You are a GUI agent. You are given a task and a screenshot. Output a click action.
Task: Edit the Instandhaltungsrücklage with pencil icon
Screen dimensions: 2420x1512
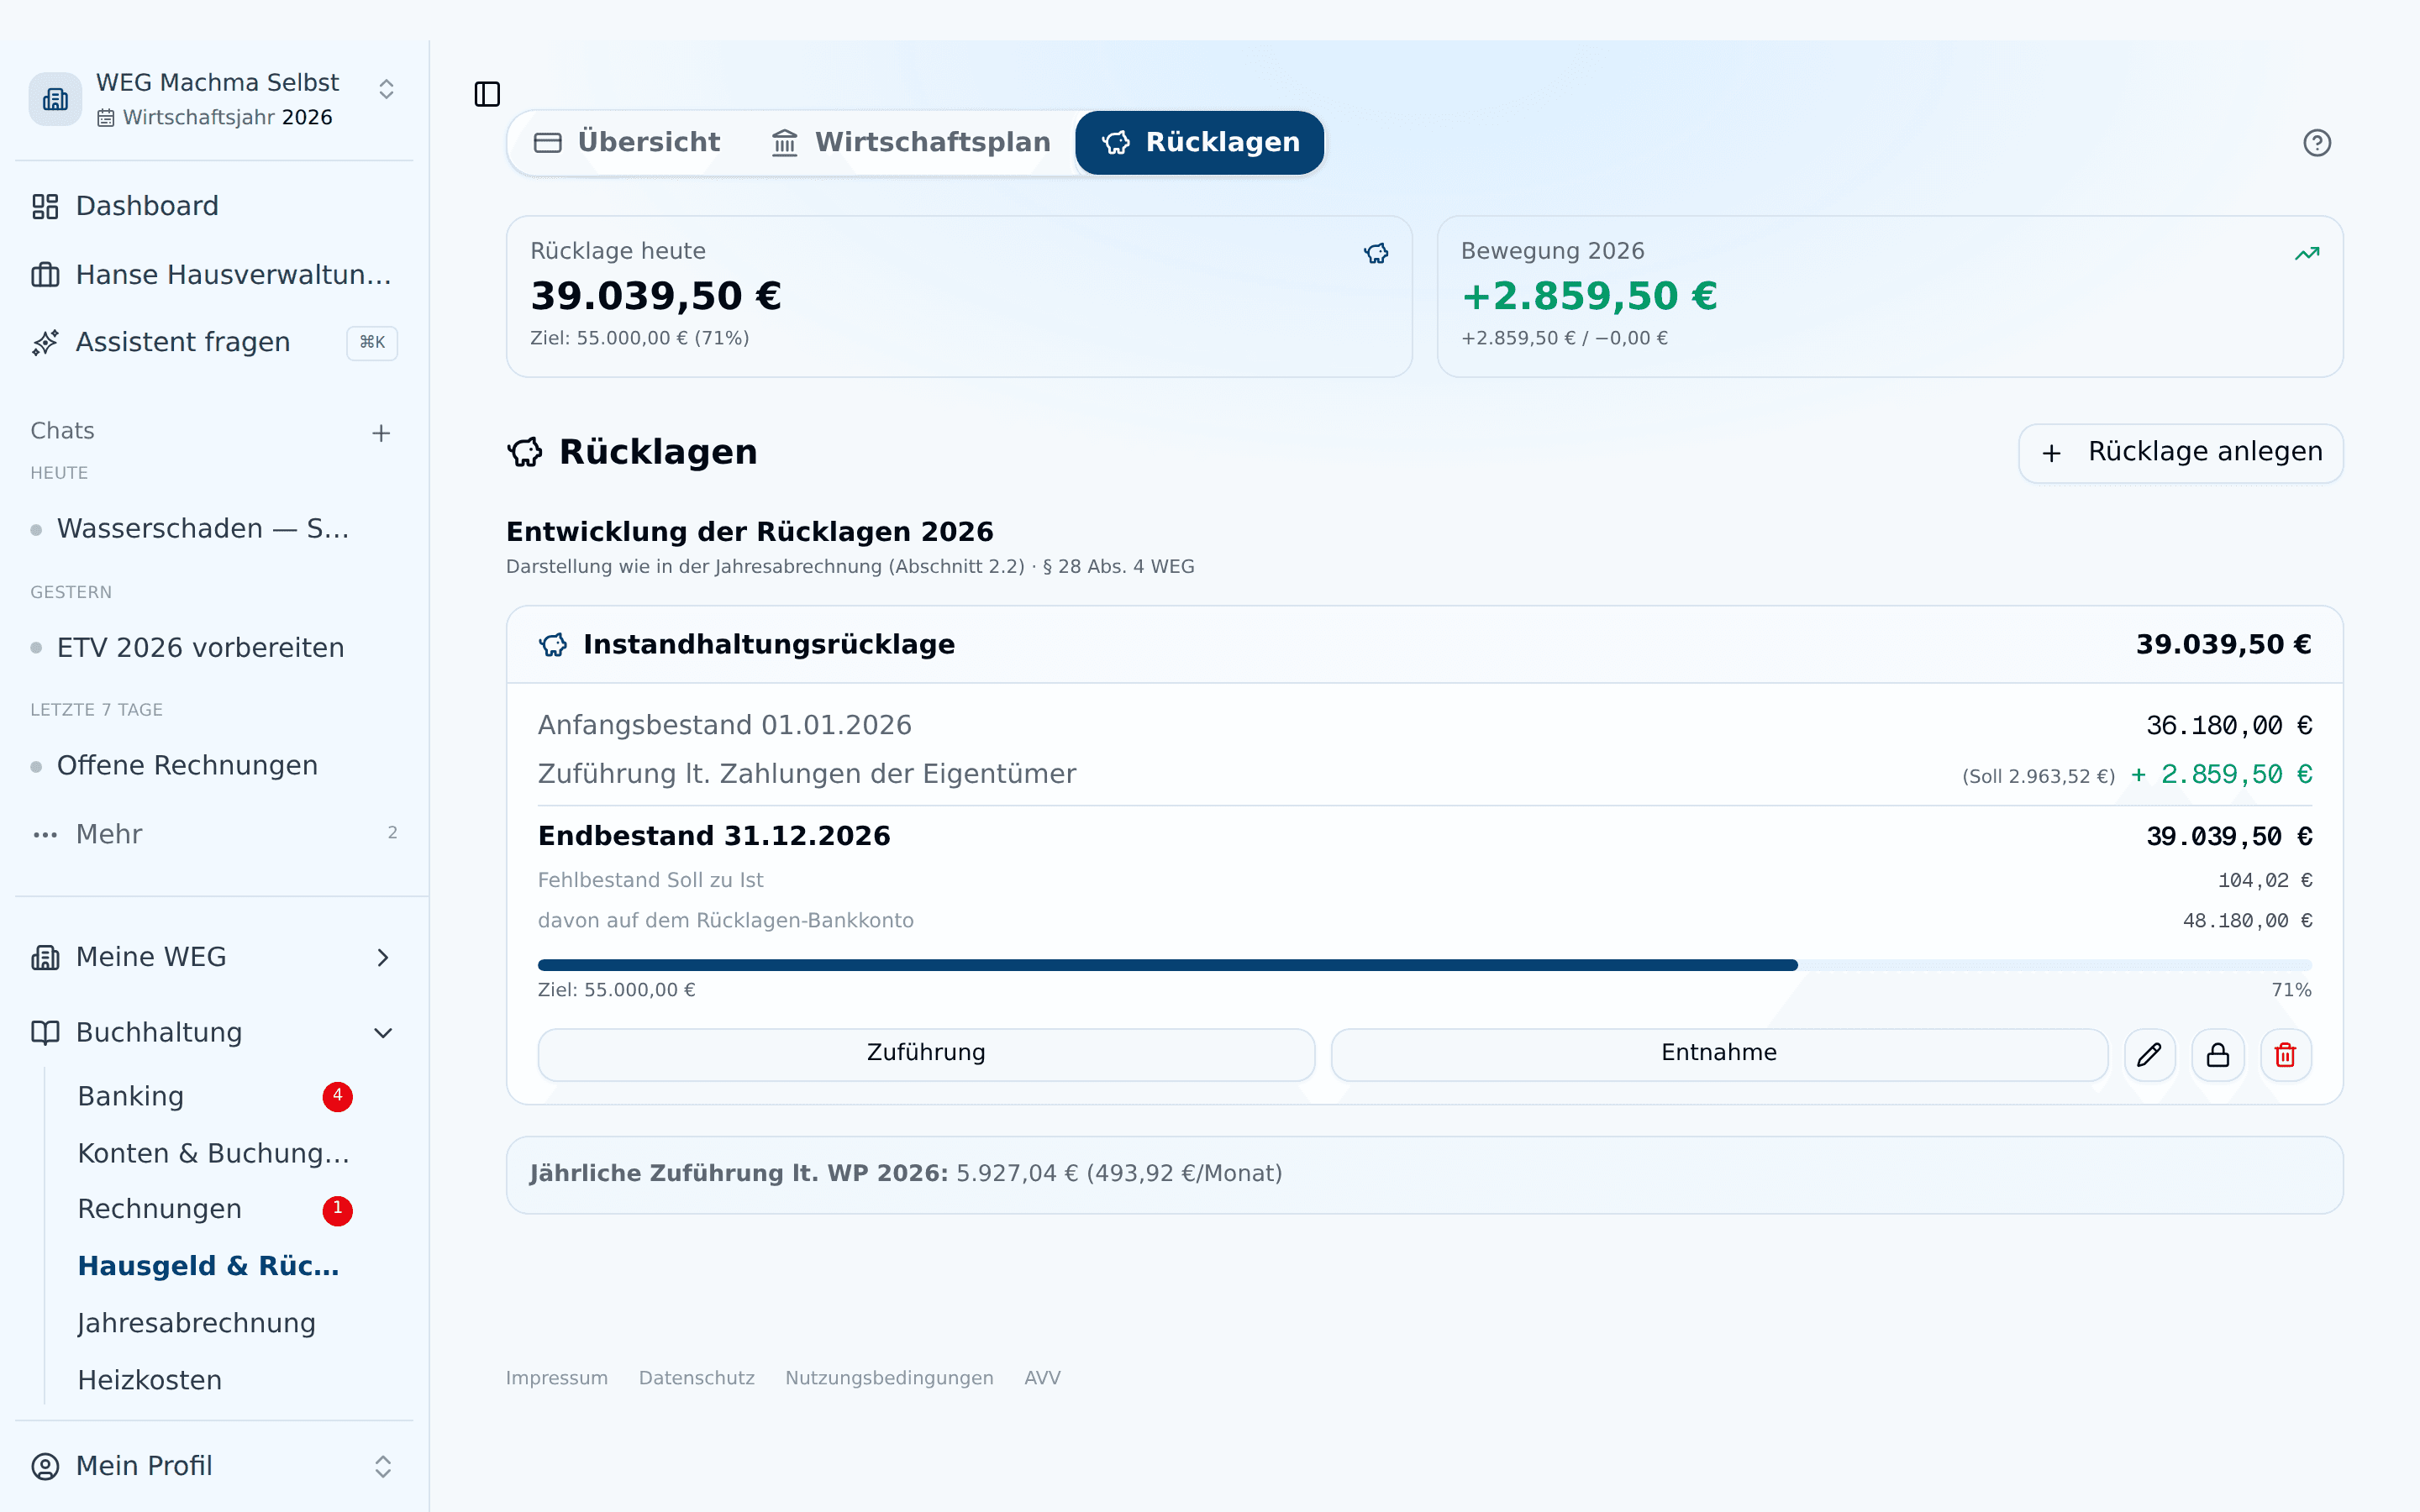coord(2149,1054)
